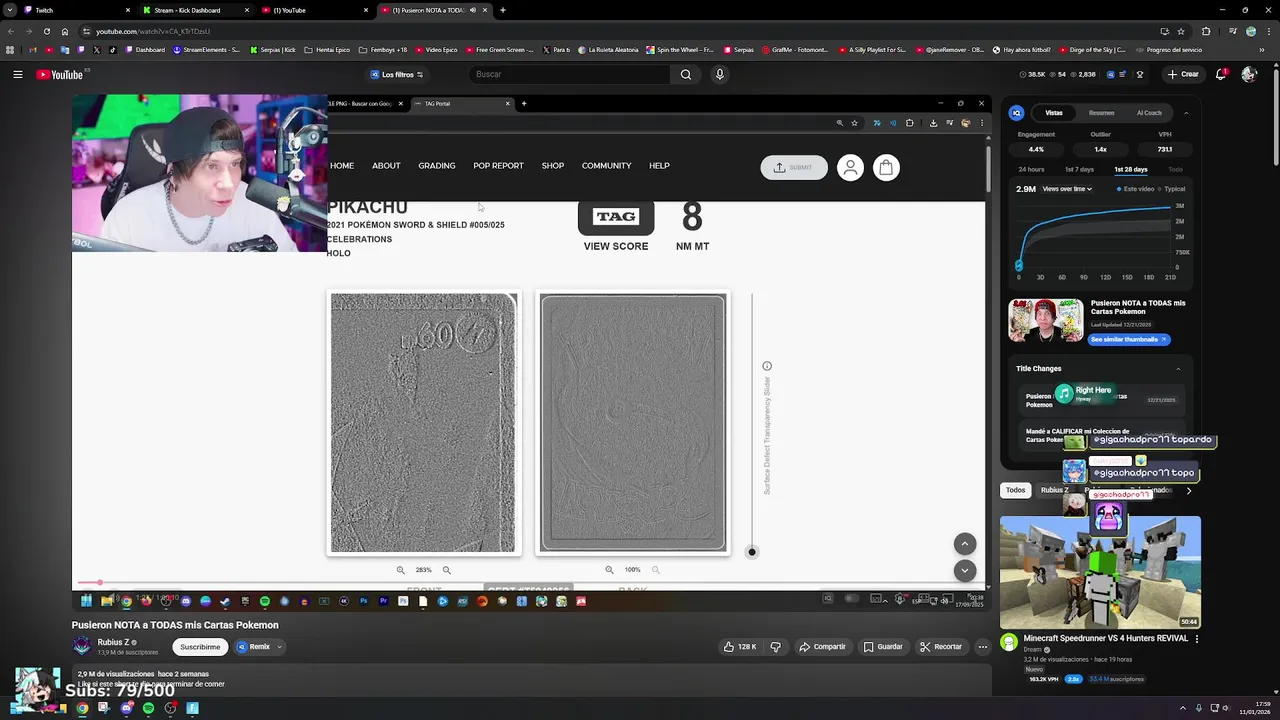This screenshot has width=1280, height=720.
Task: Focus the Buscar search field
Action: click(x=570, y=74)
